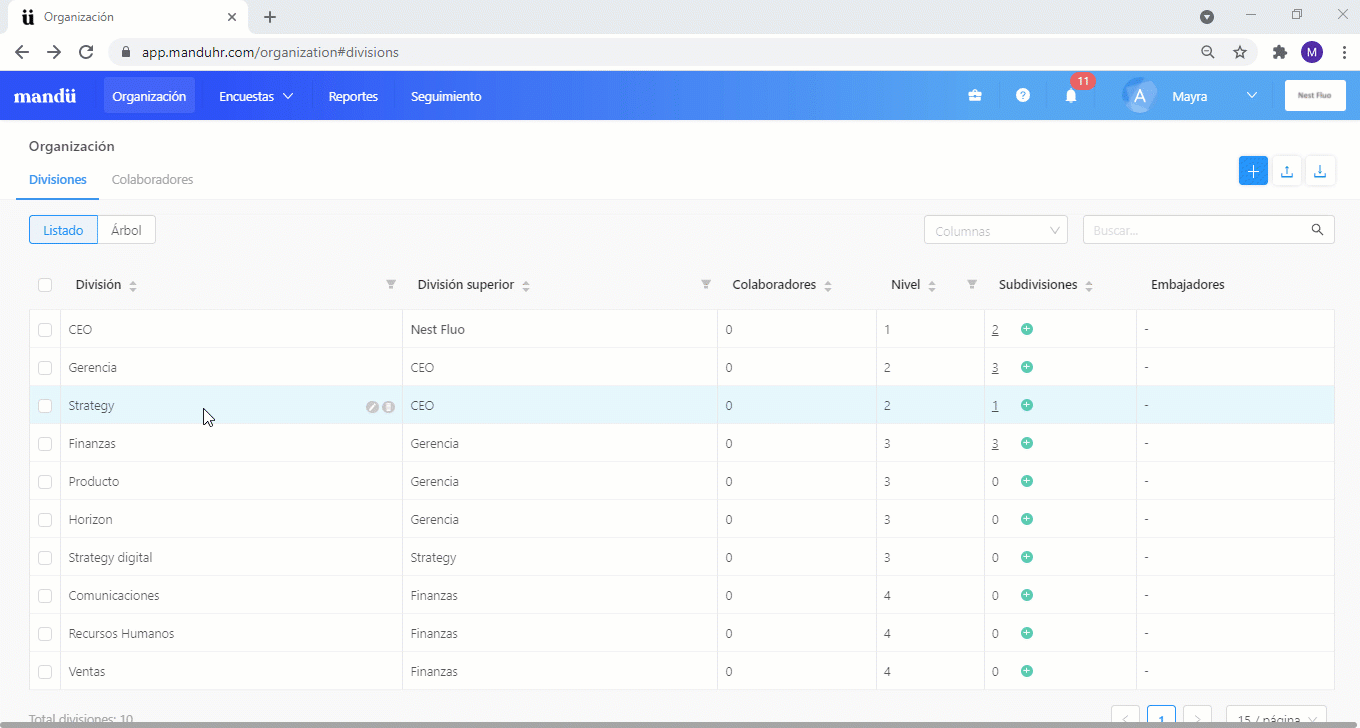Open browser extensions puzzle icon
1360x728 pixels.
pyautogui.click(x=1279, y=52)
